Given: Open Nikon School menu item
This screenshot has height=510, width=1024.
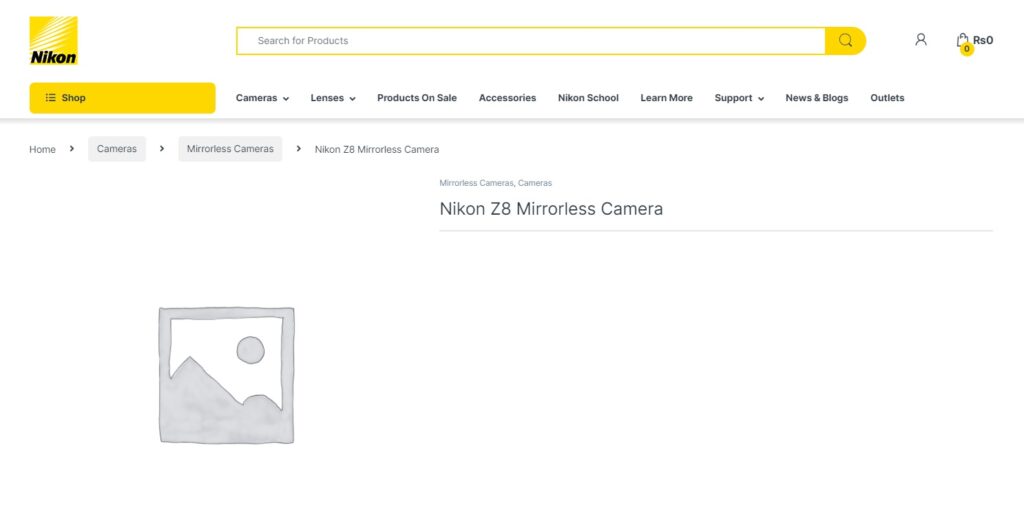Looking at the screenshot, I should (x=588, y=98).
